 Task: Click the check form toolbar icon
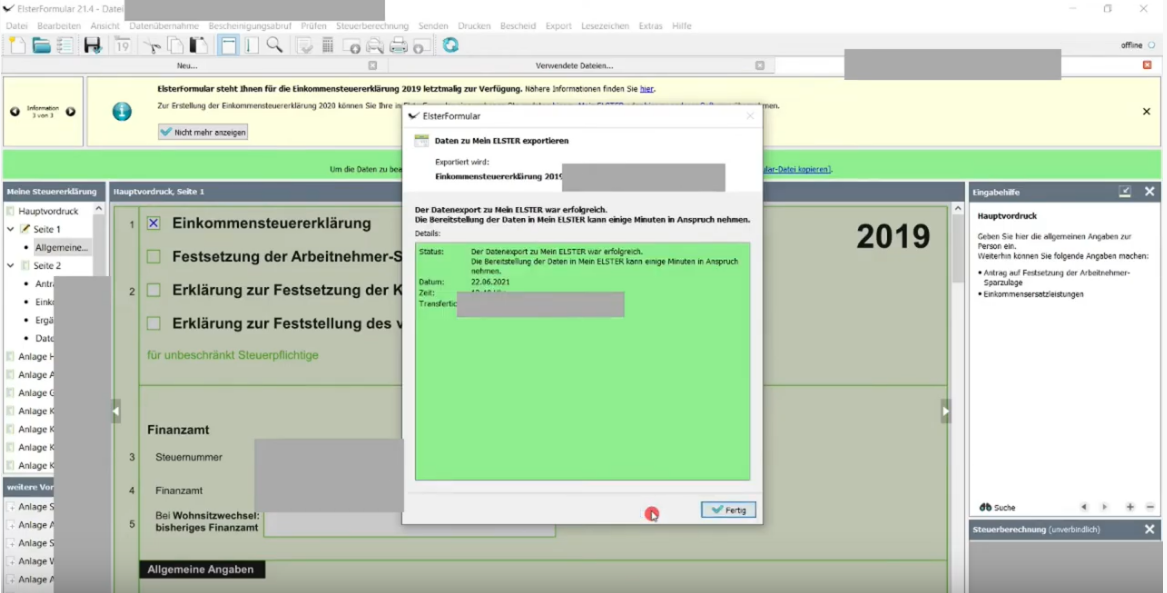click(304, 45)
